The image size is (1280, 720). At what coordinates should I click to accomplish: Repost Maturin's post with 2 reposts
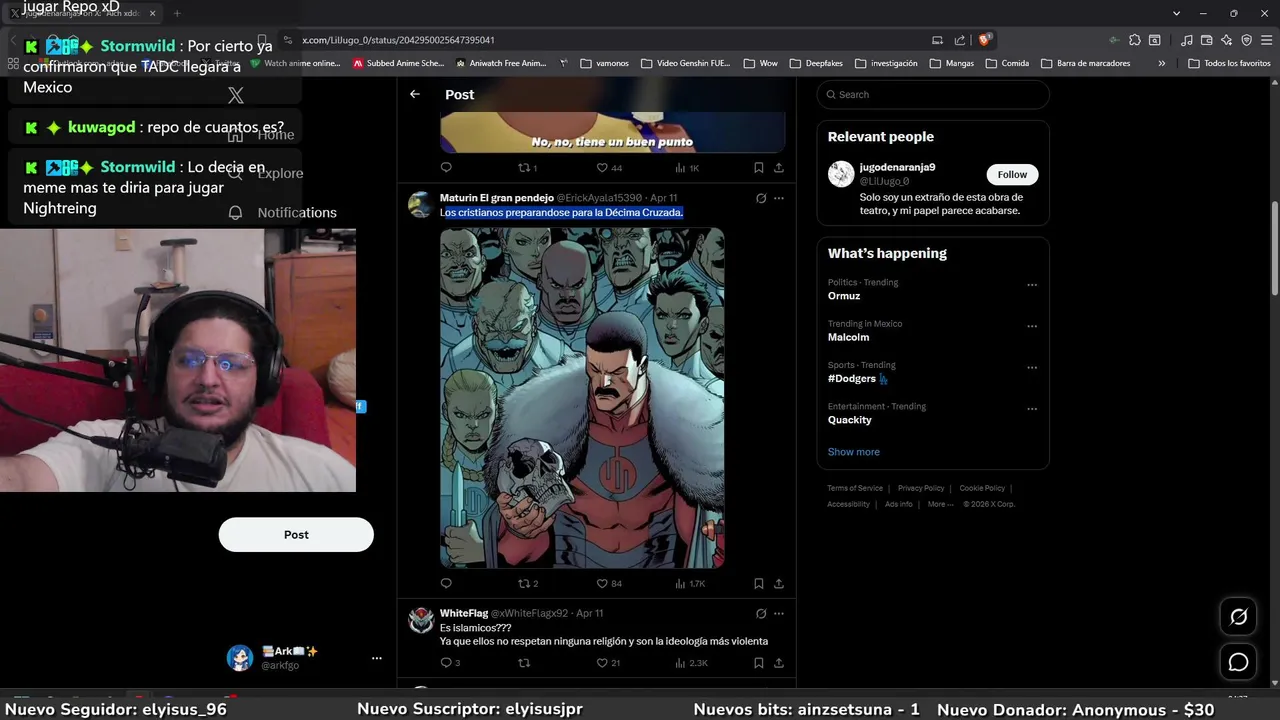pos(528,583)
